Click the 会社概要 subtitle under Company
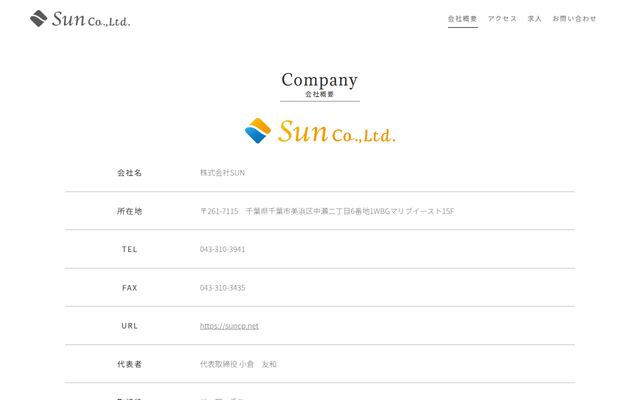This screenshot has height=400, width=640. 320,94
